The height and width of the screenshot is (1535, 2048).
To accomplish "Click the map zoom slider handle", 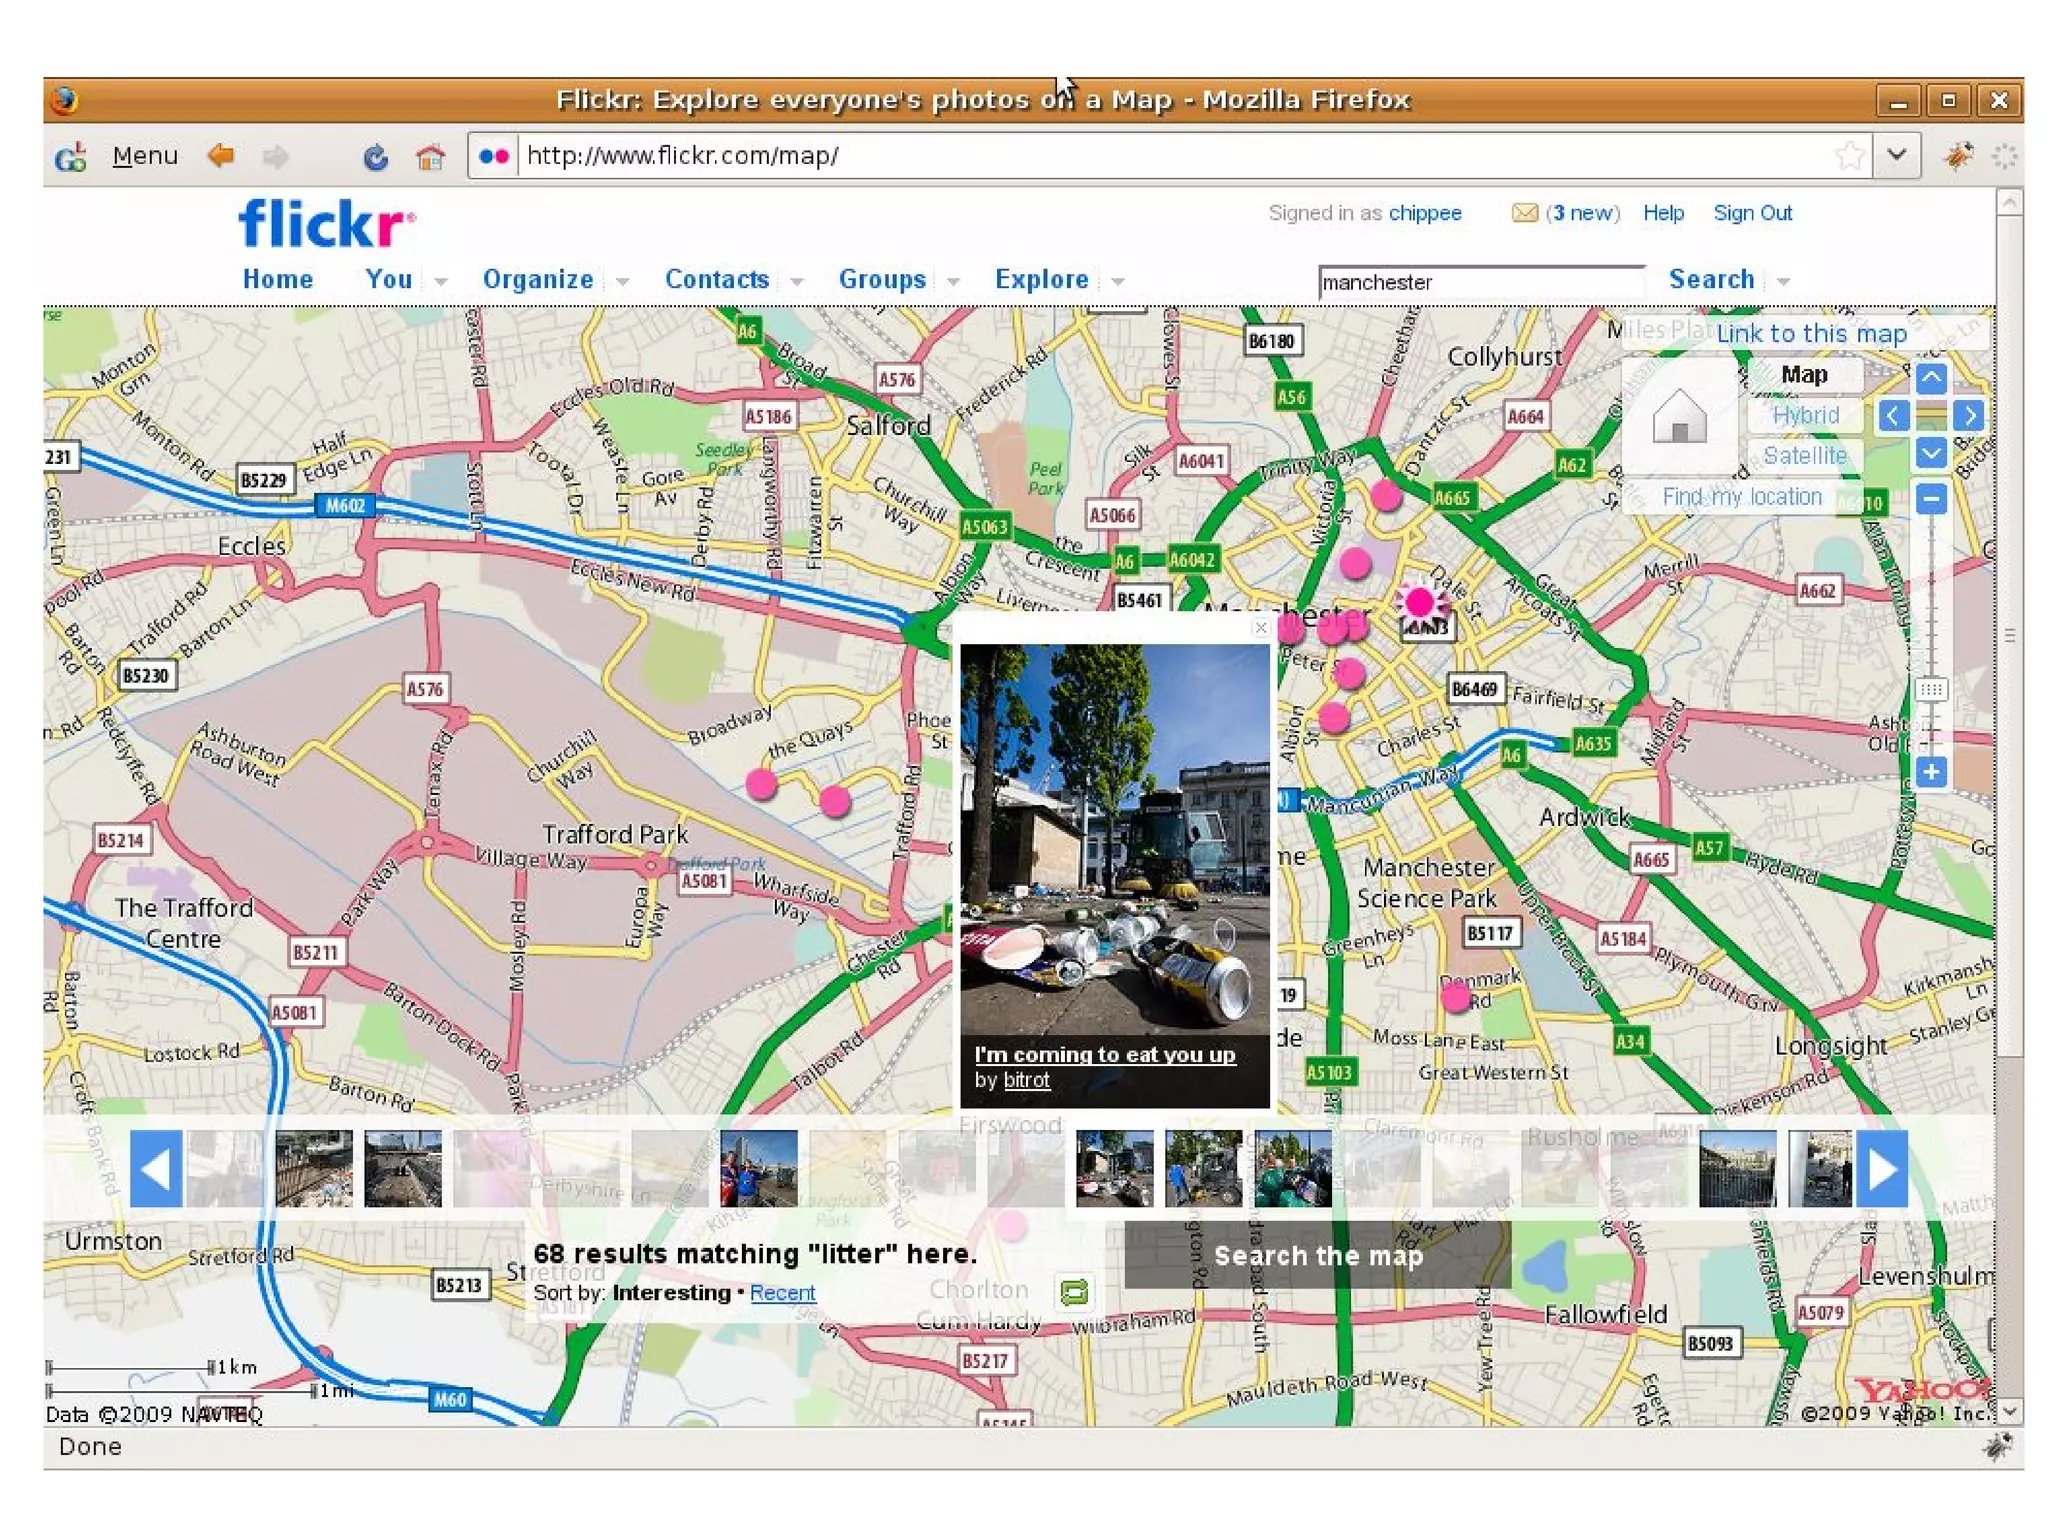I will [1930, 689].
